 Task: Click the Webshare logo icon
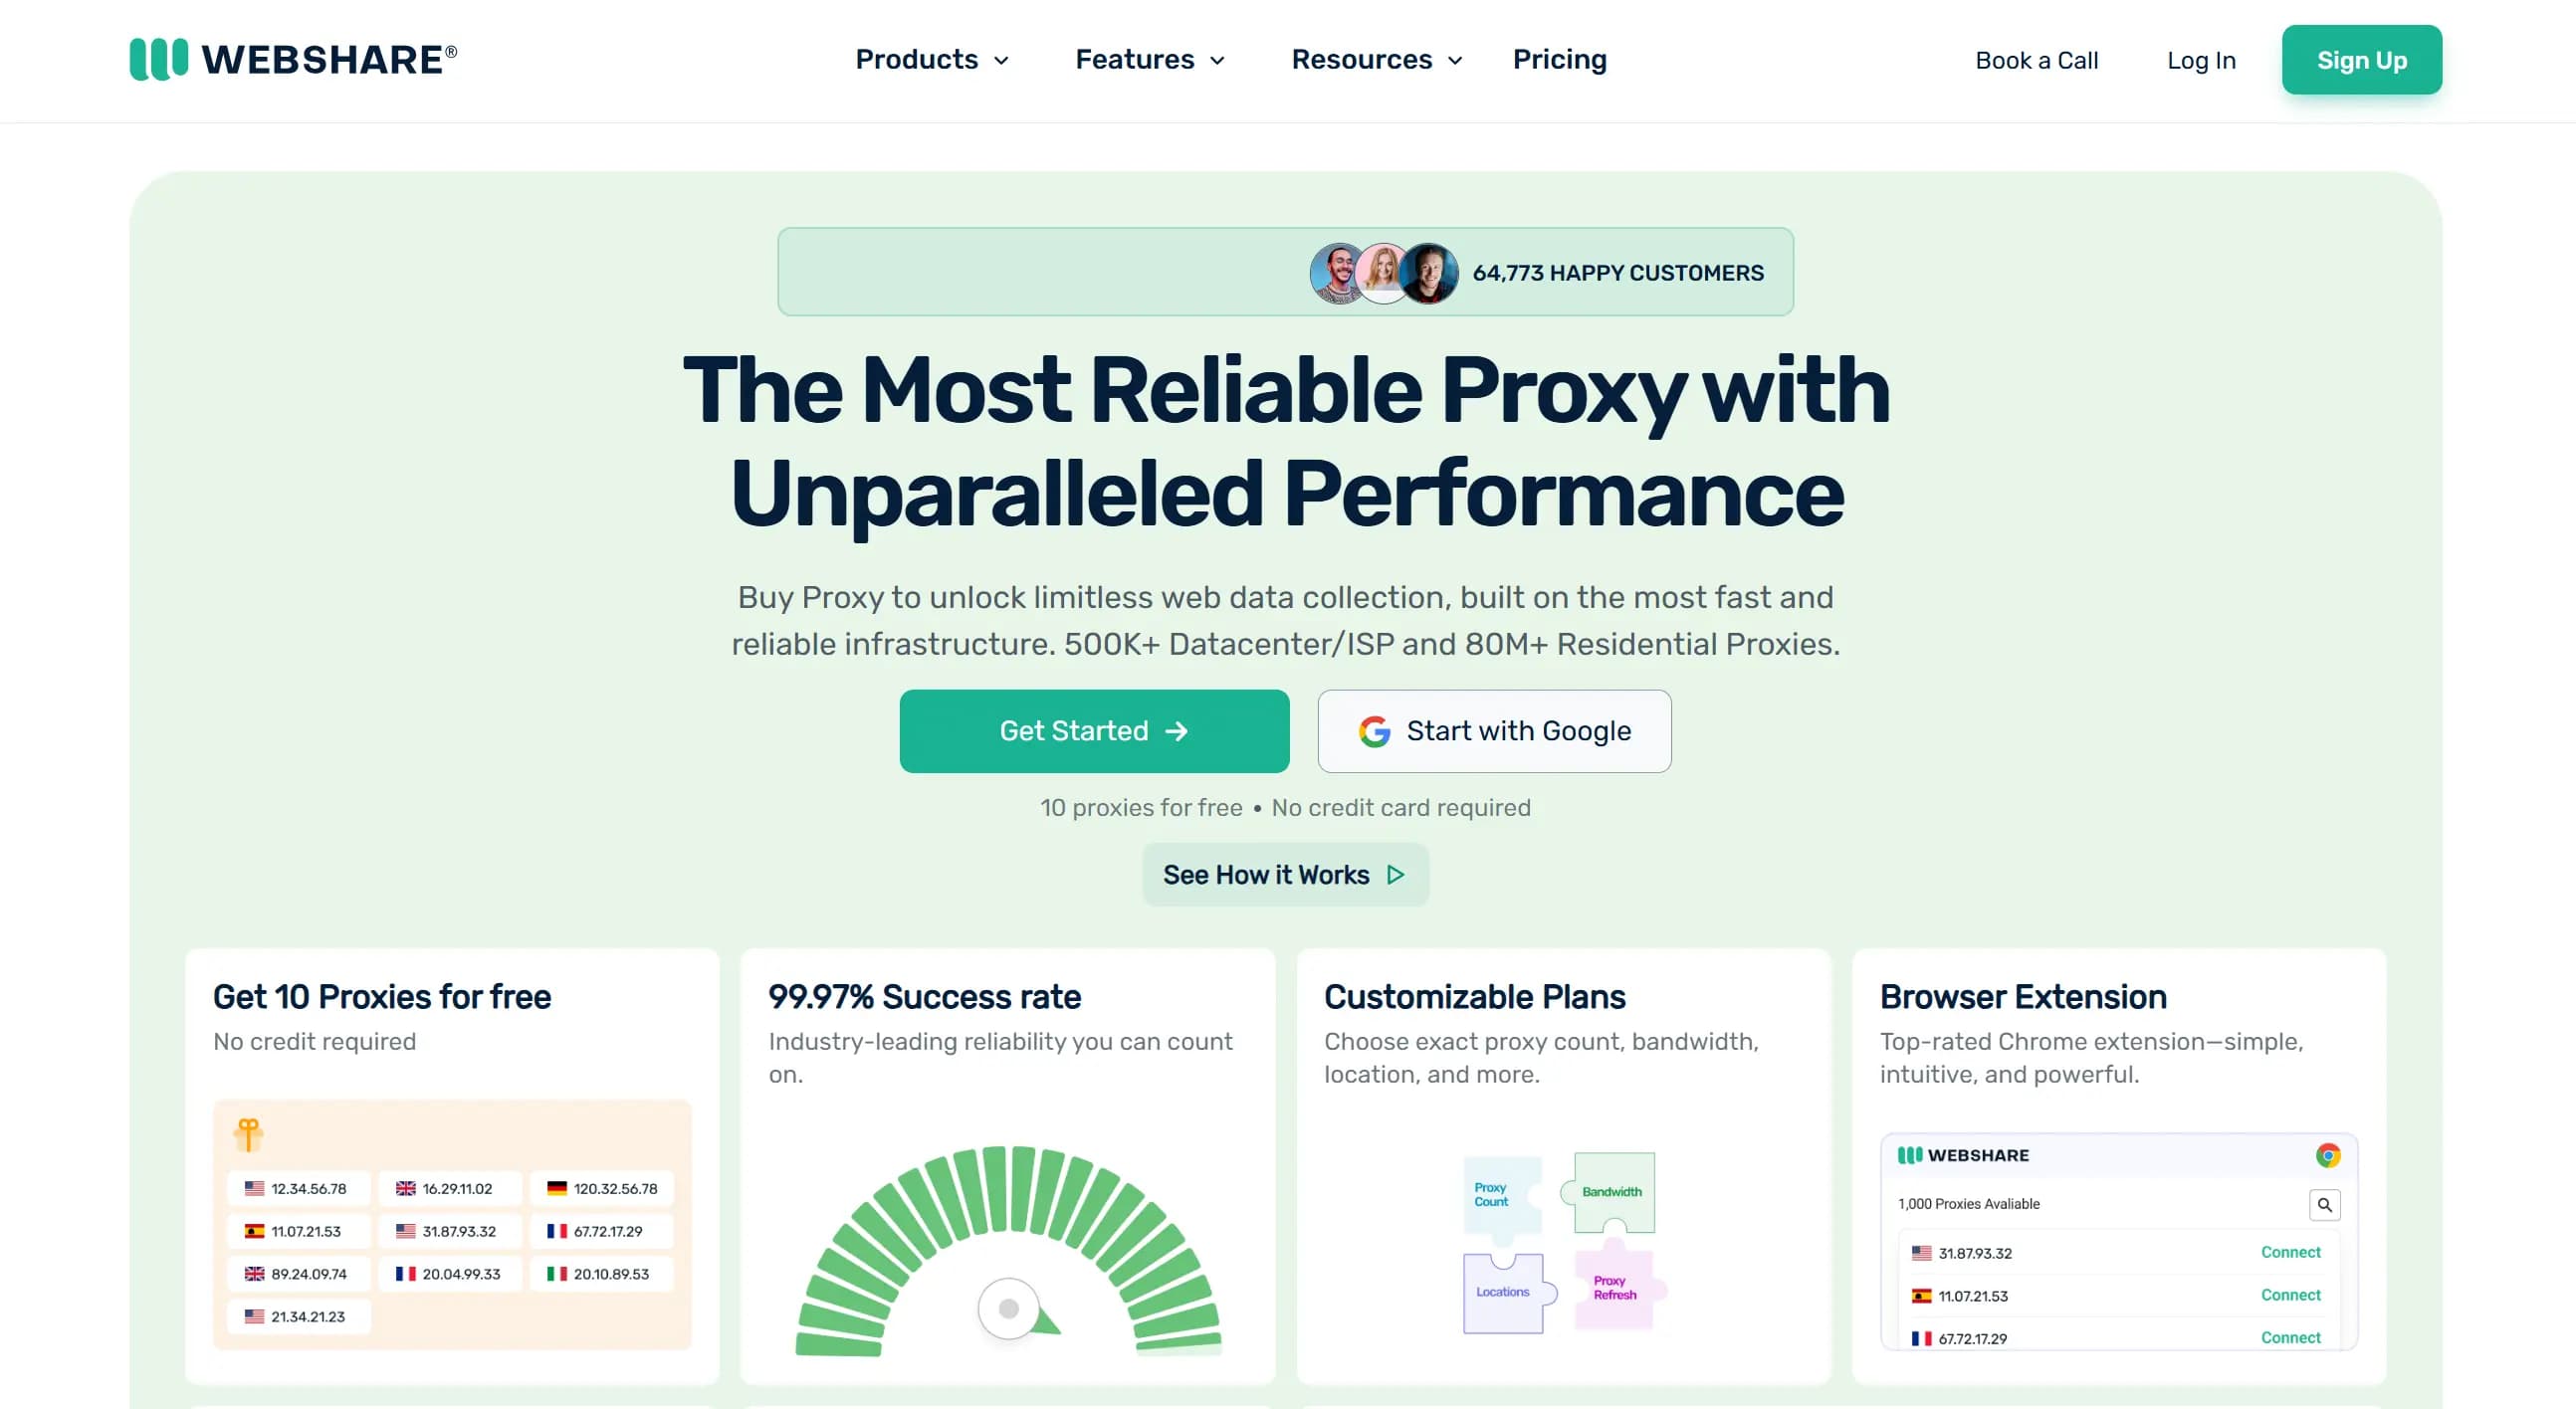click(158, 60)
